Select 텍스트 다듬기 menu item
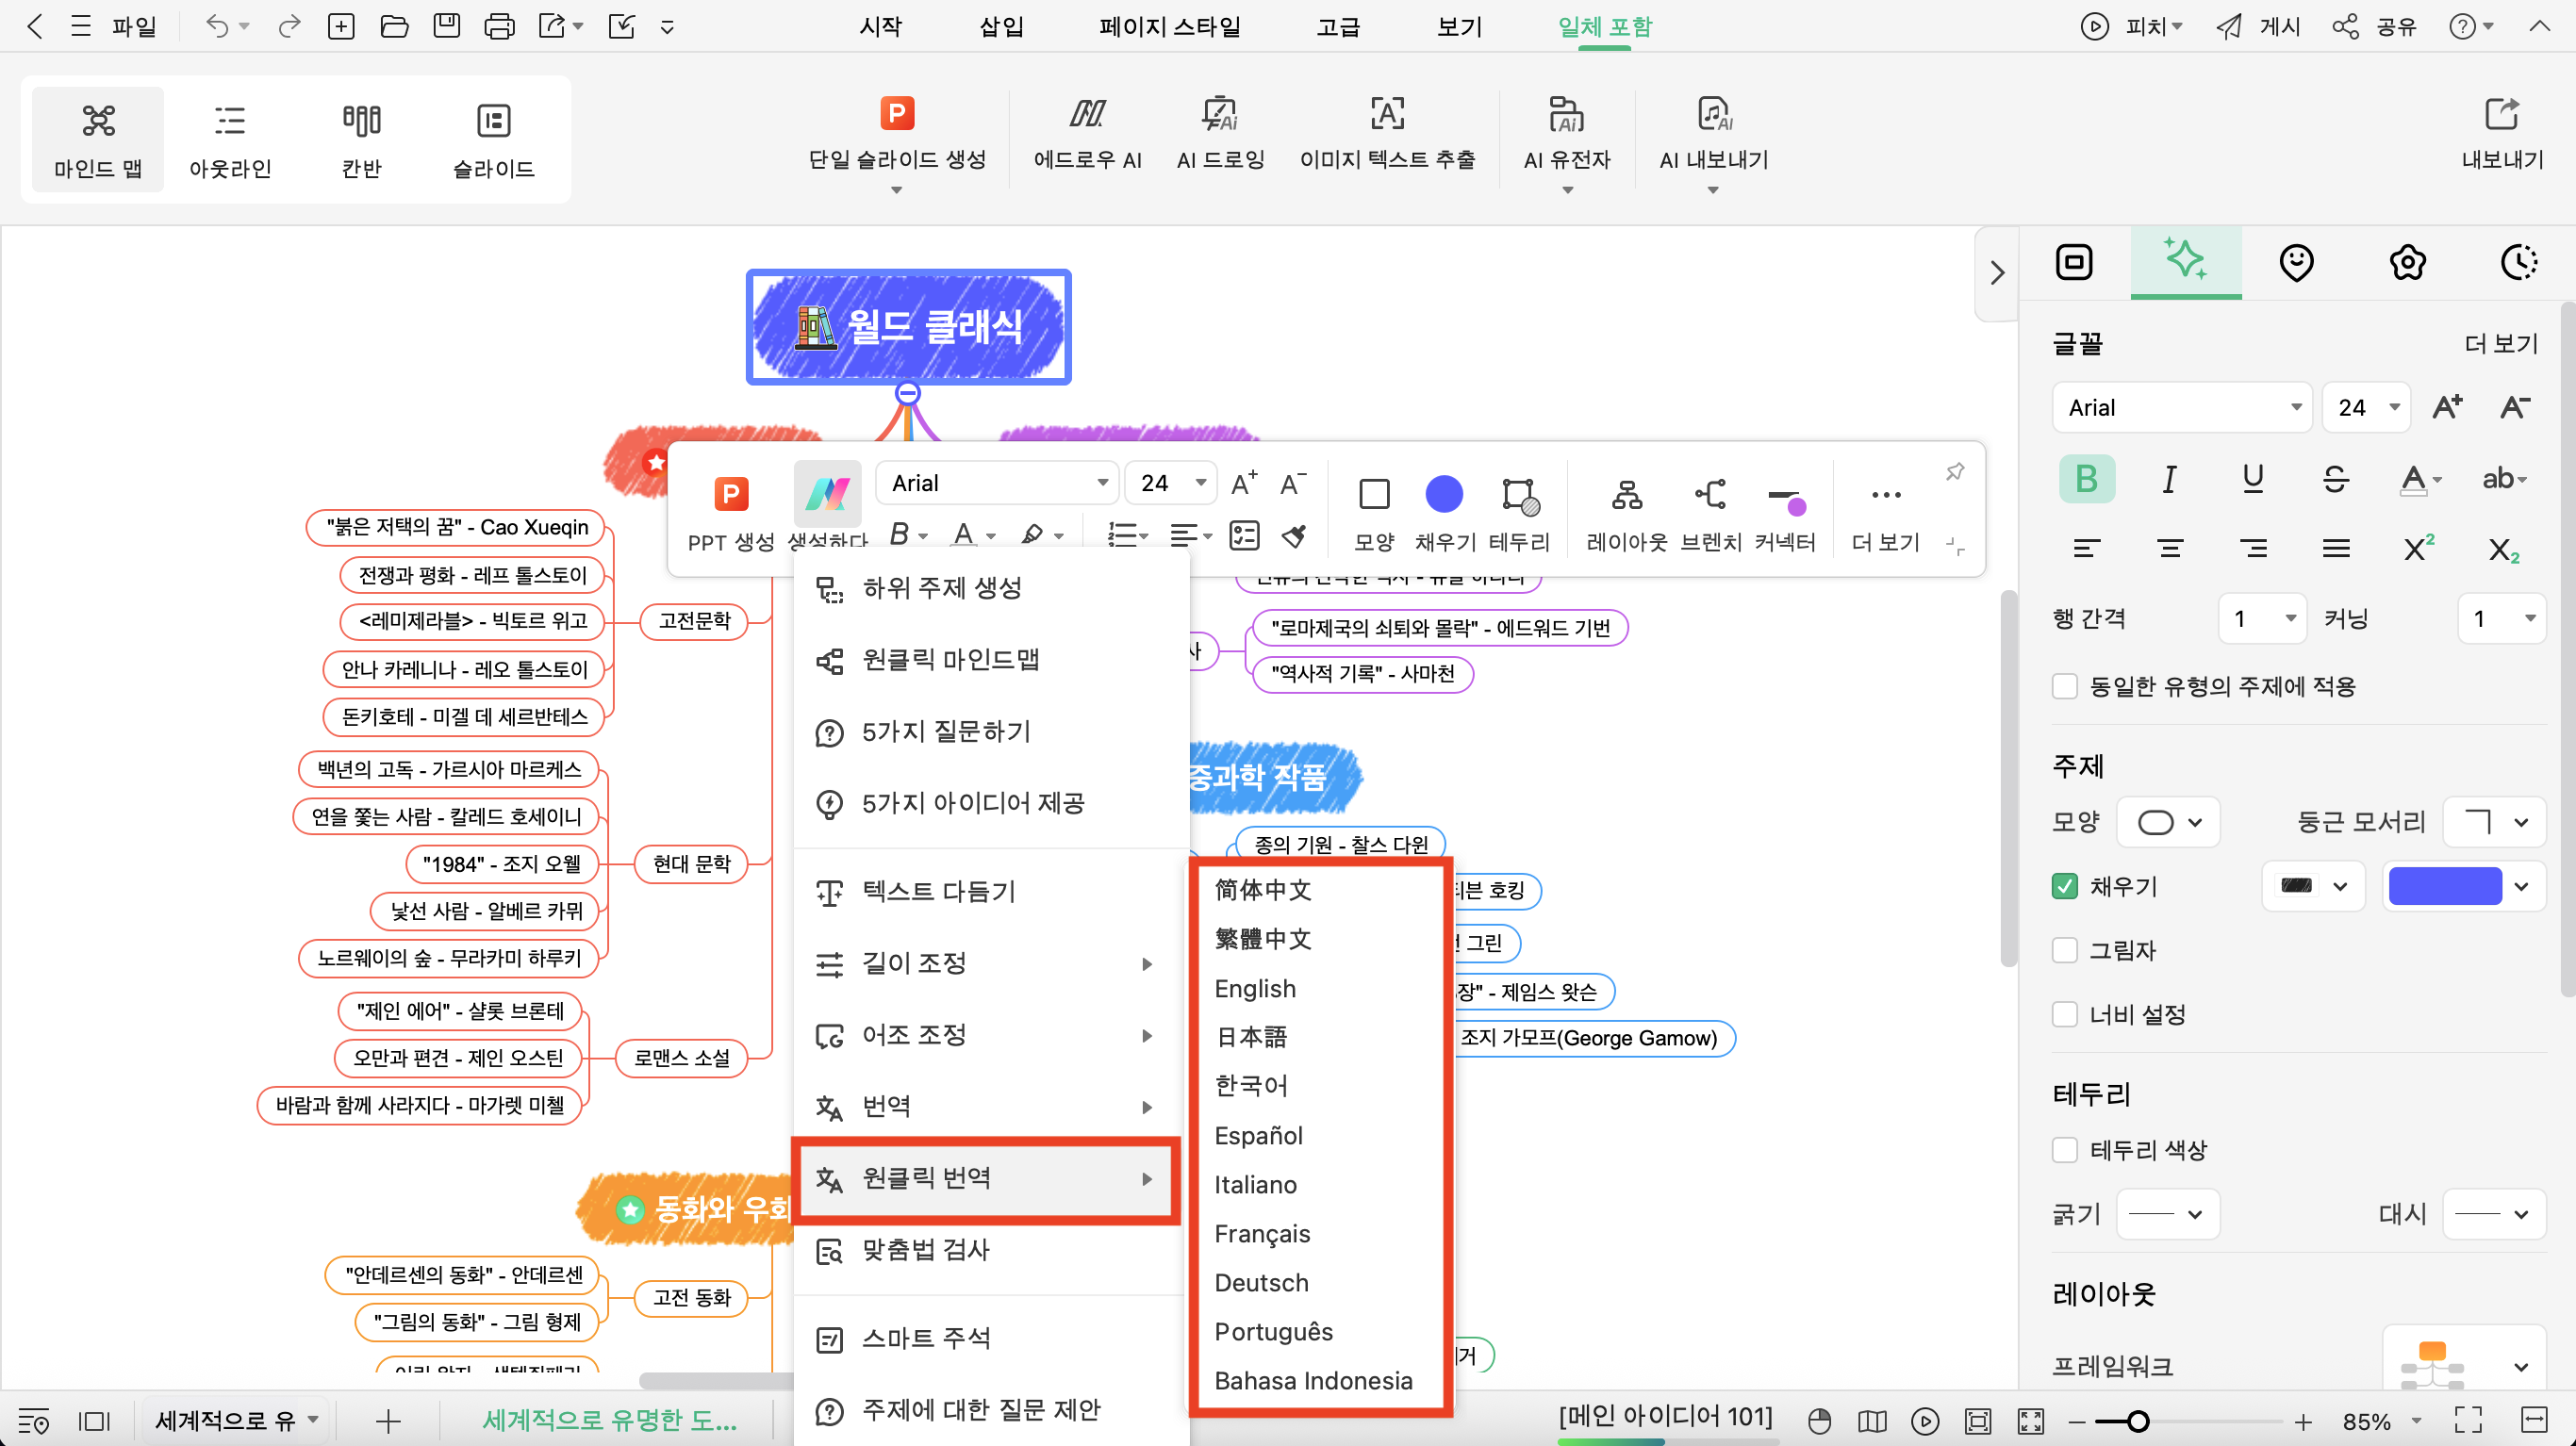 (x=990, y=892)
